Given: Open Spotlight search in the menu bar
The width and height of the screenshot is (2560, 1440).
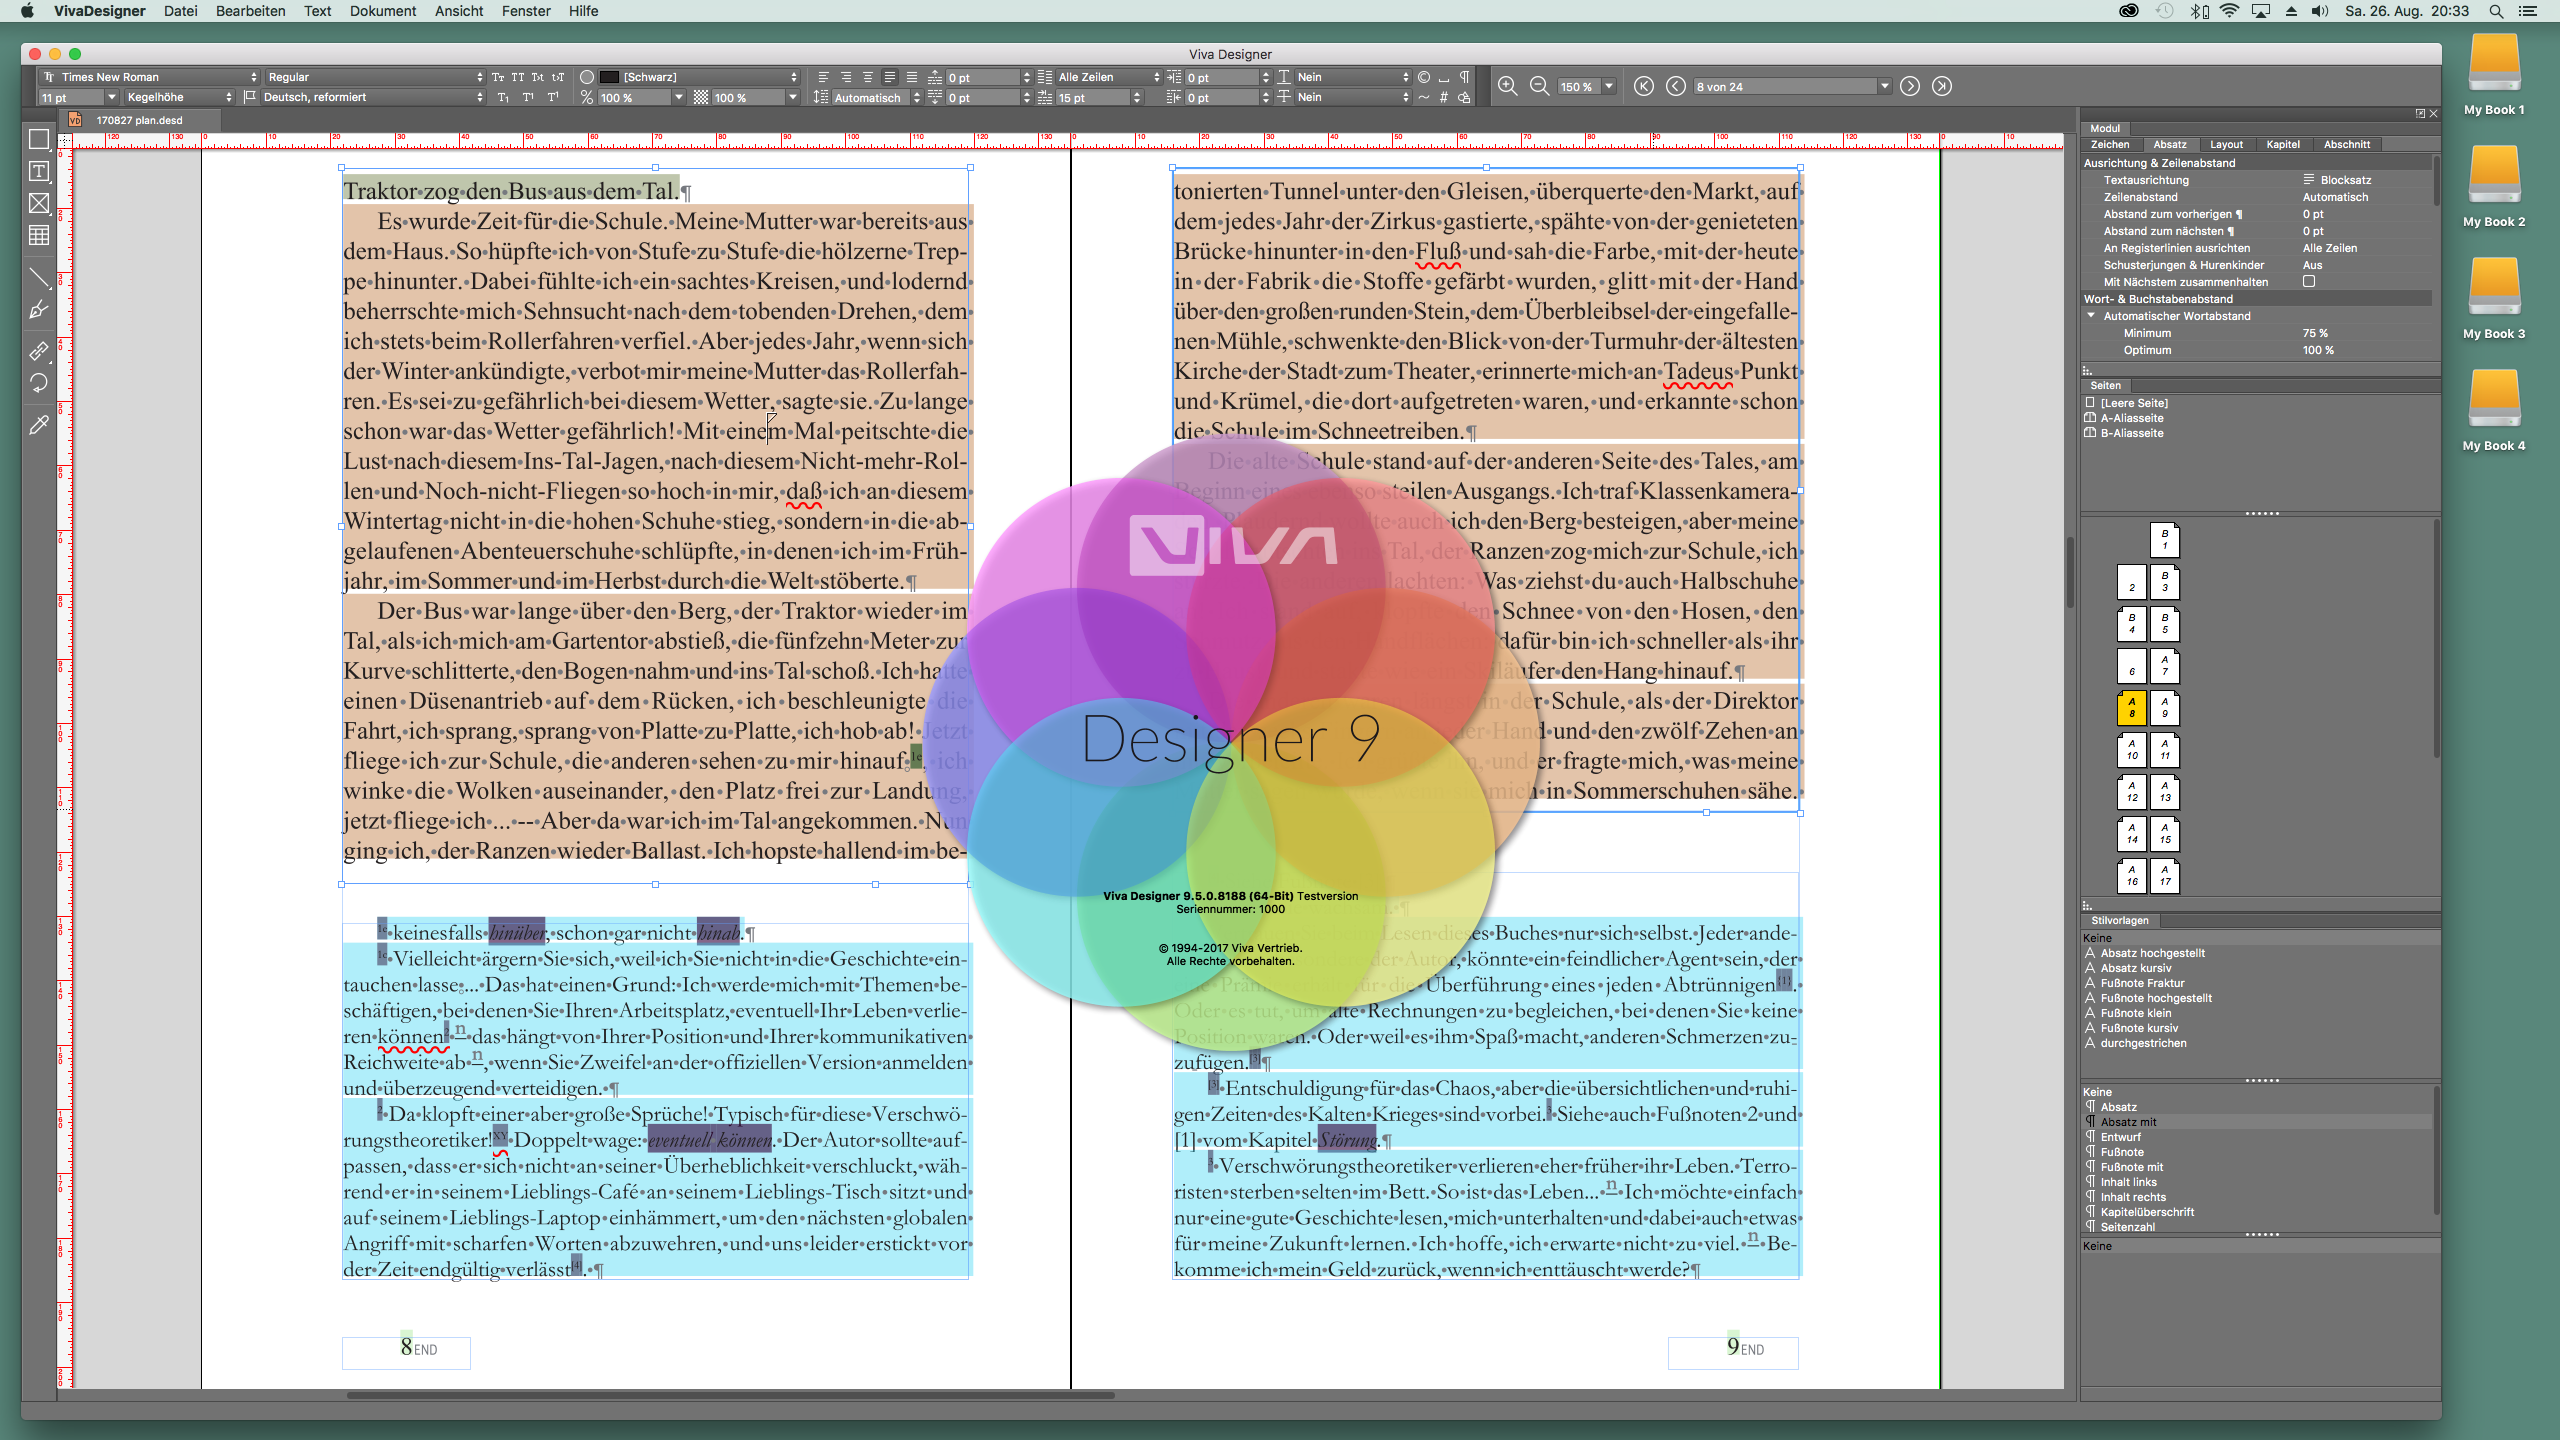Looking at the screenshot, I should 2496,11.
